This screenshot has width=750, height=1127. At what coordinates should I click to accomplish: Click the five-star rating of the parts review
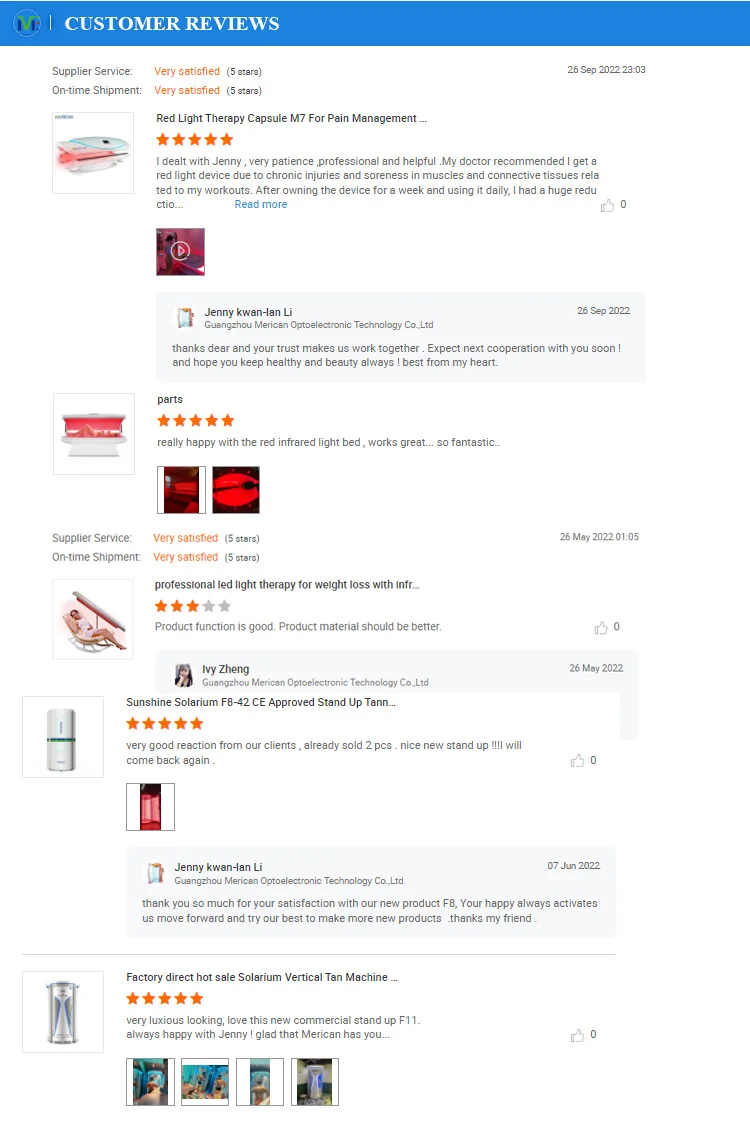(196, 420)
